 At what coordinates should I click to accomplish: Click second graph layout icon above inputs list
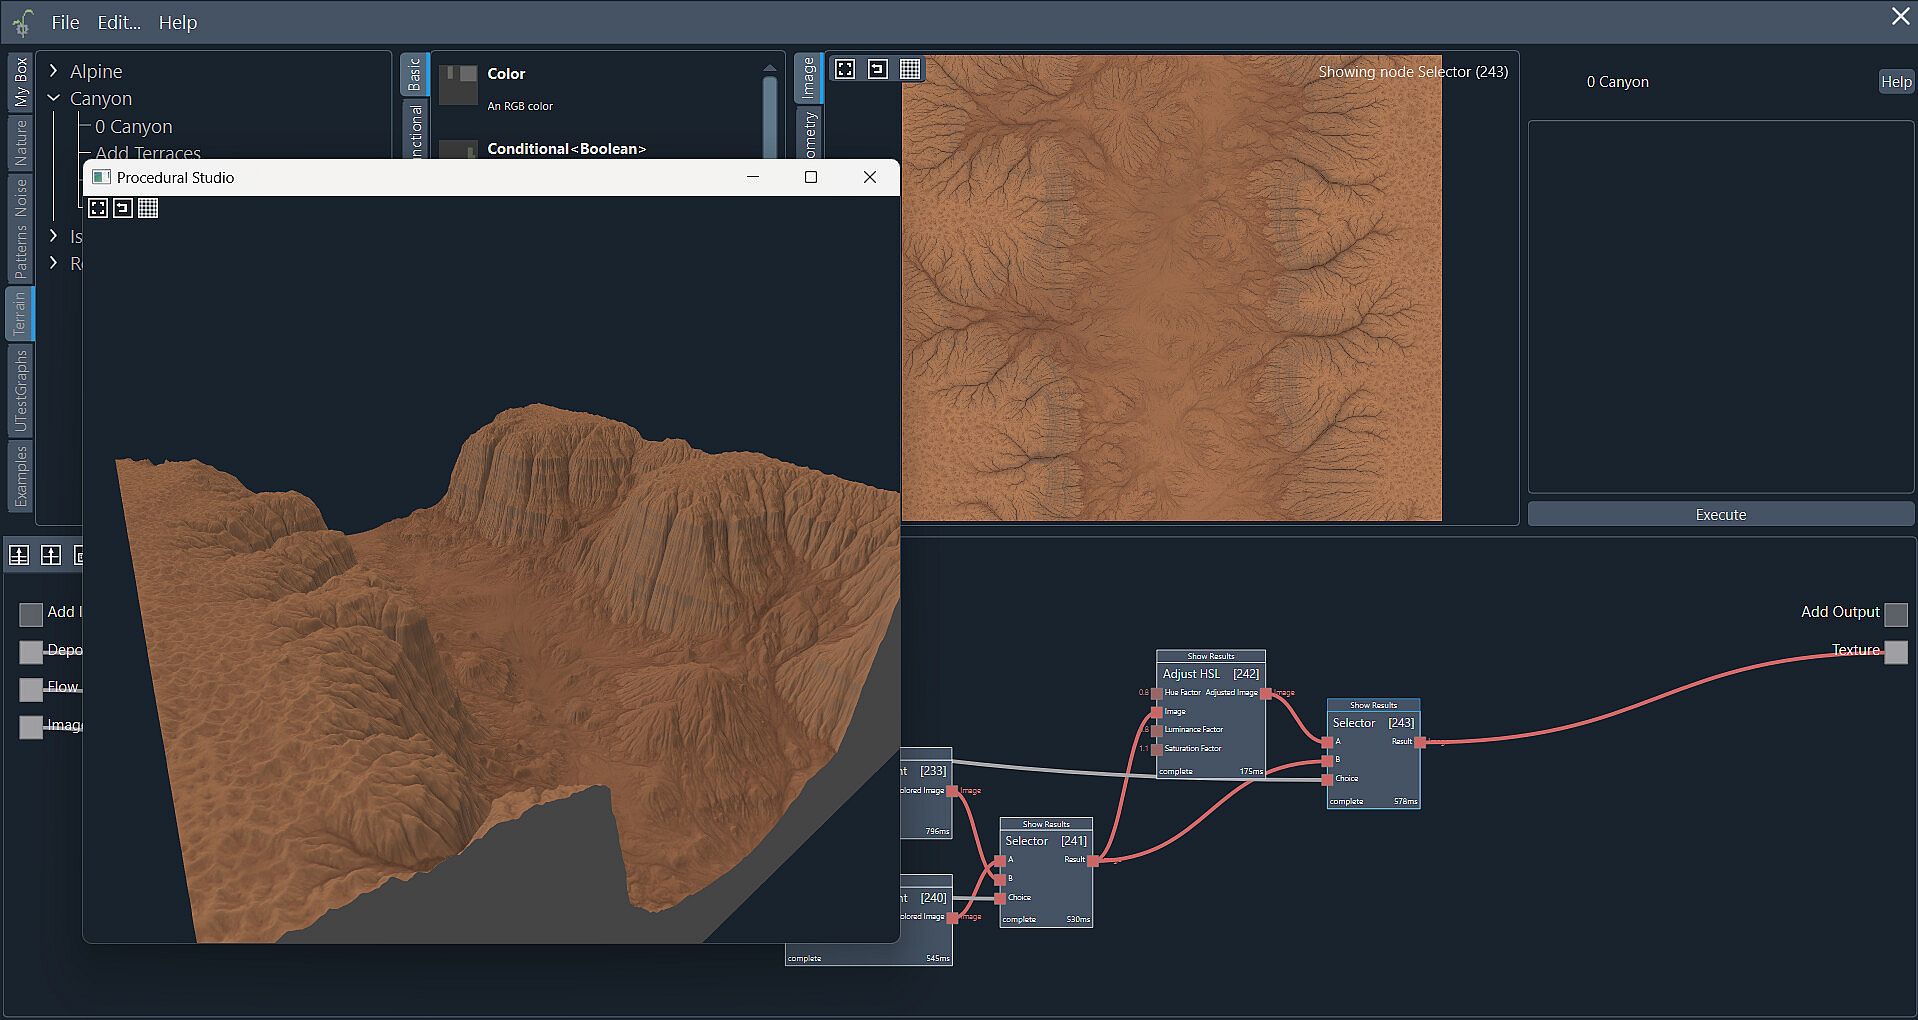tap(51, 556)
